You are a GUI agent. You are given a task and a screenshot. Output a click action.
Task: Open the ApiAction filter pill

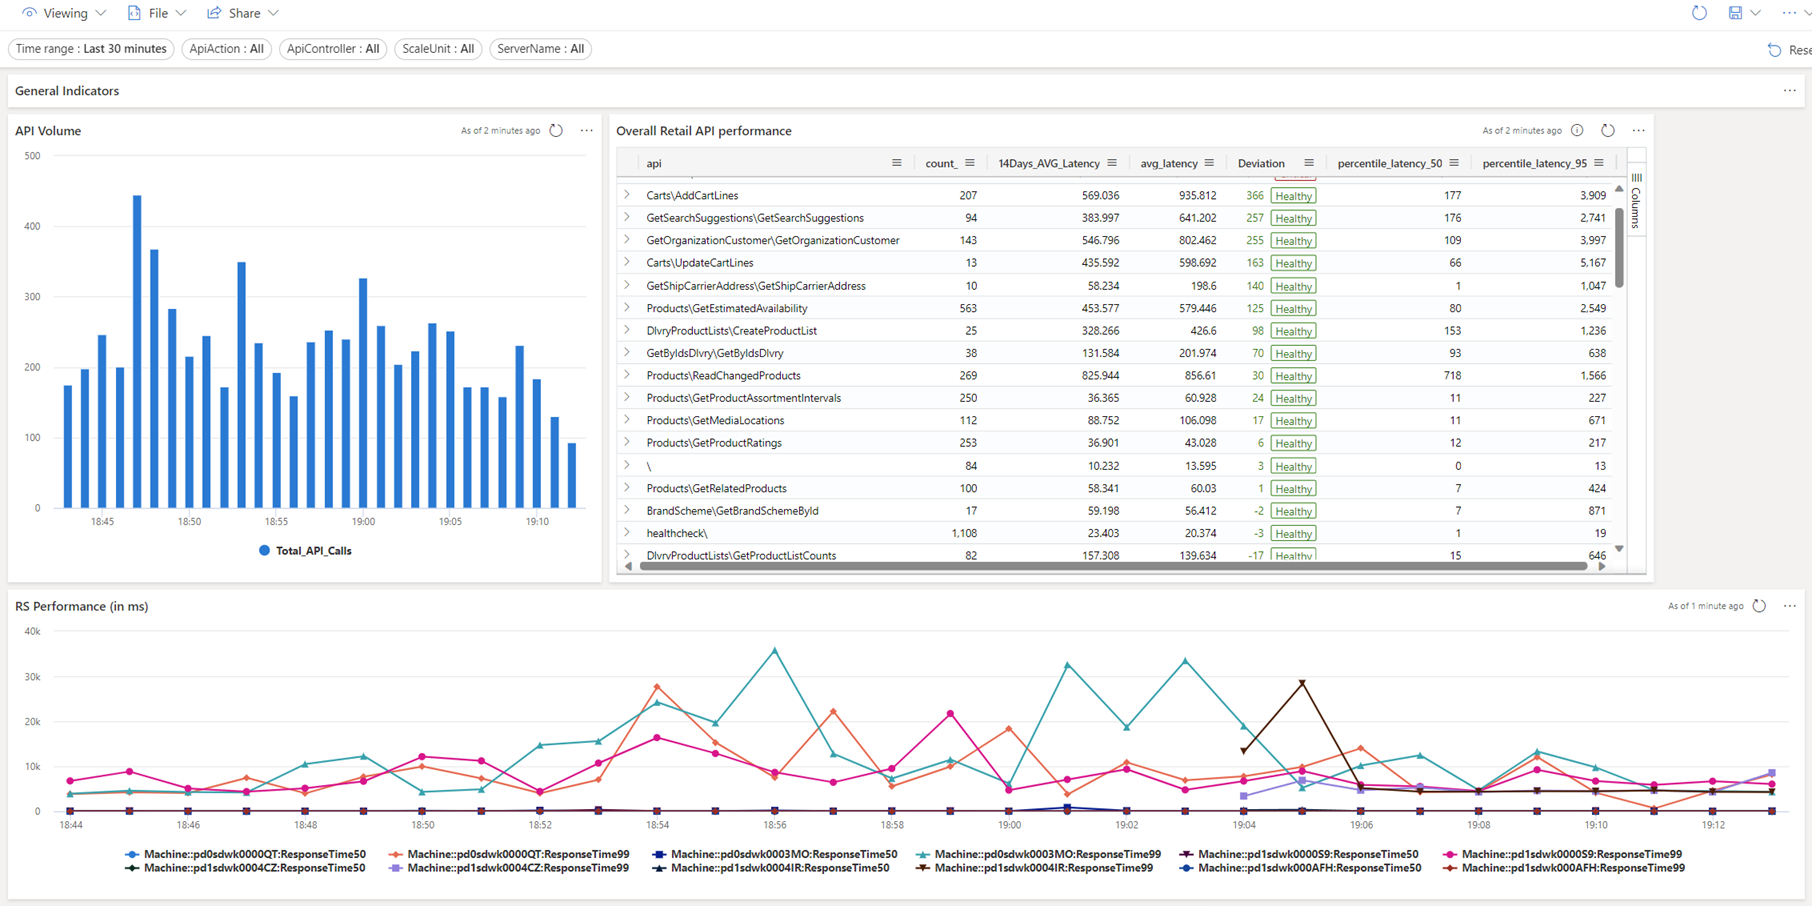click(x=227, y=49)
